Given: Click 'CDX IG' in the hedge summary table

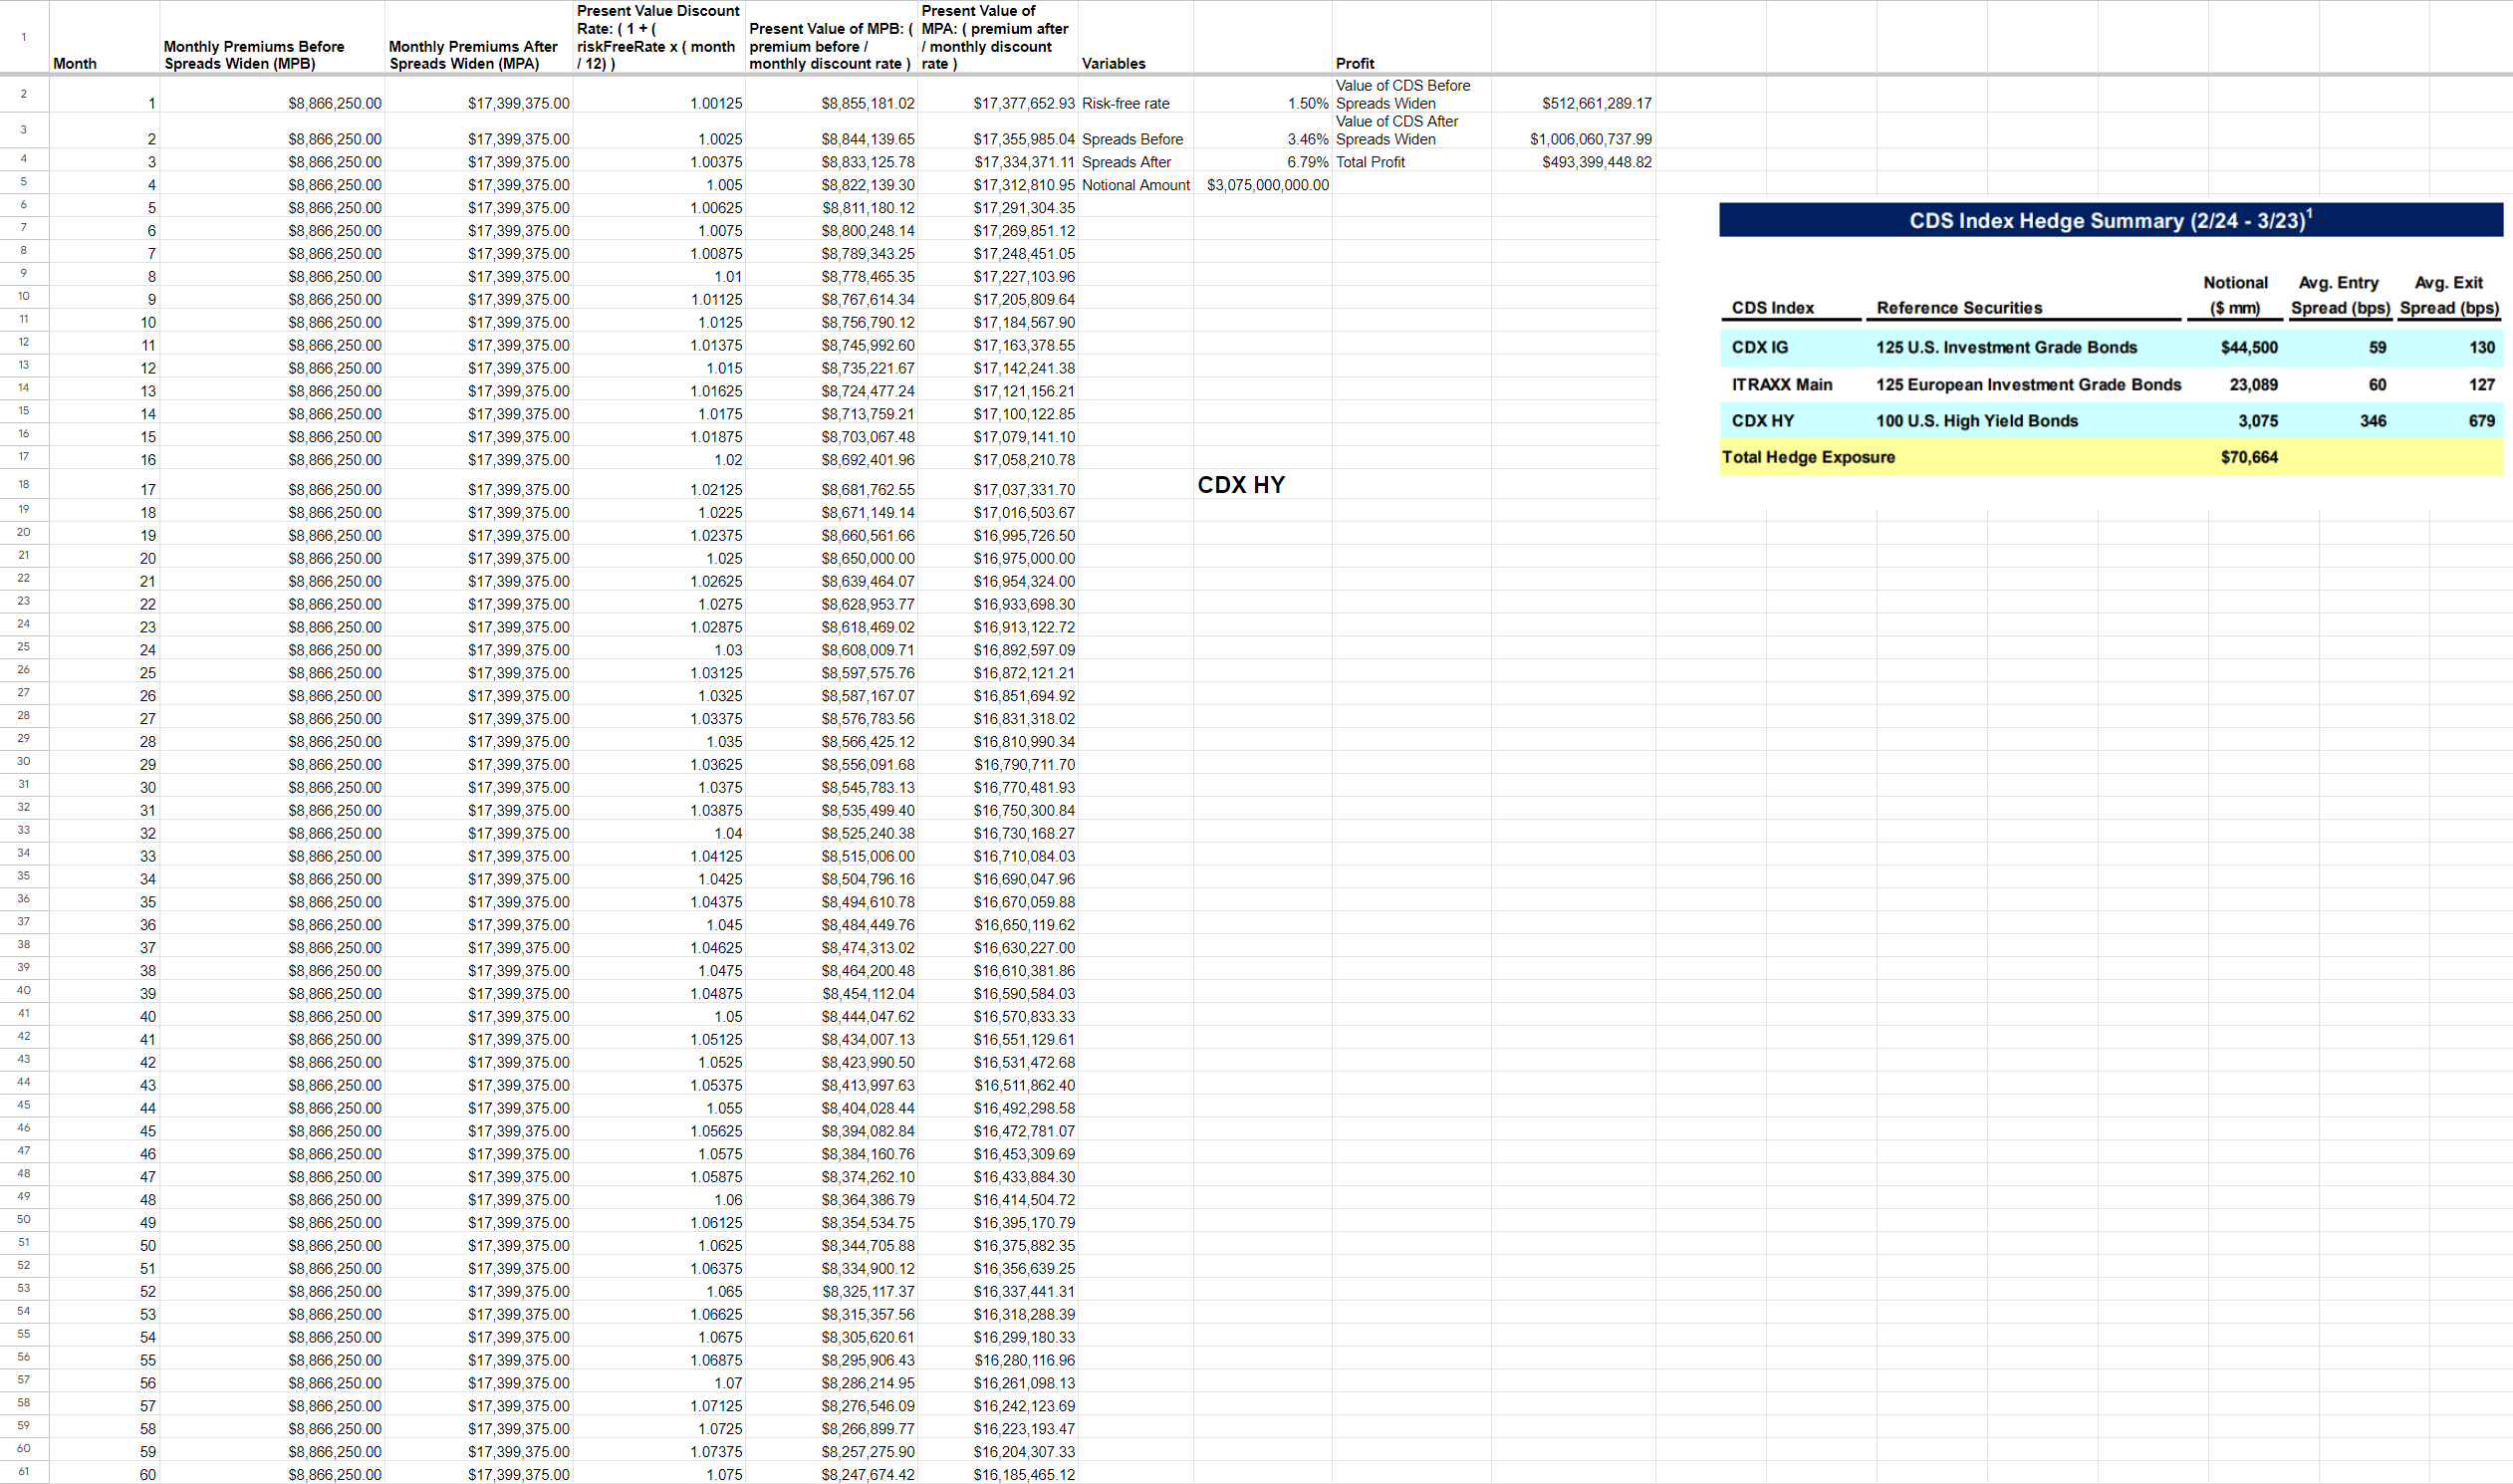Looking at the screenshot, I should click(x=1759, y=347).
